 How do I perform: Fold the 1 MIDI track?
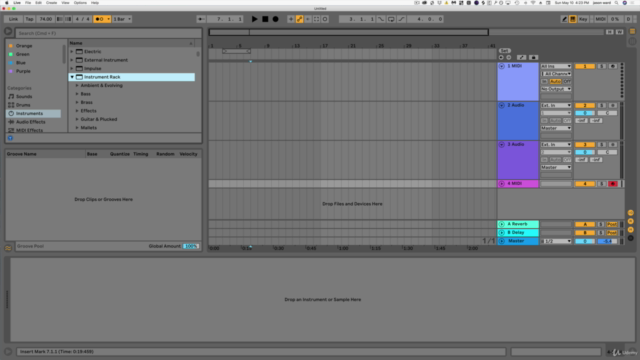[x=502, y=66]
